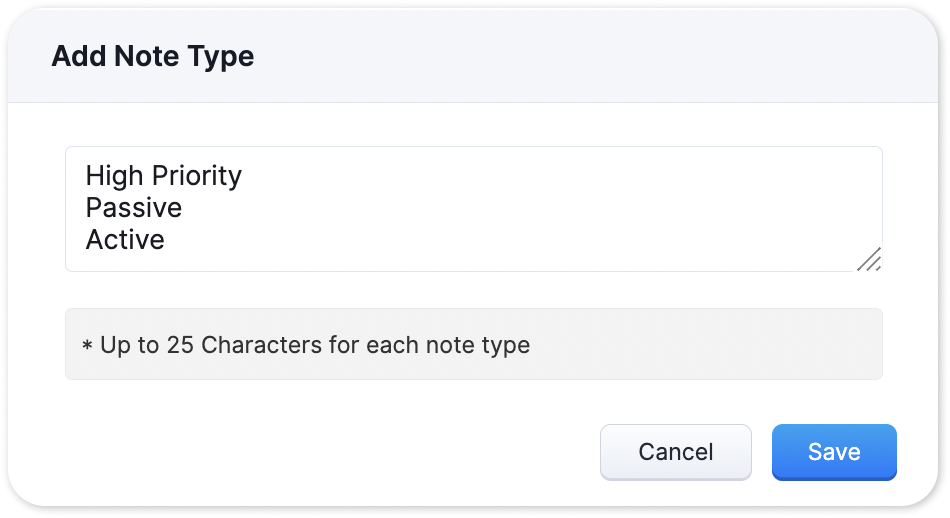950x518 pixels.
Task: Place cursor on the "Passive" line
Action: [x=134, y=208]
